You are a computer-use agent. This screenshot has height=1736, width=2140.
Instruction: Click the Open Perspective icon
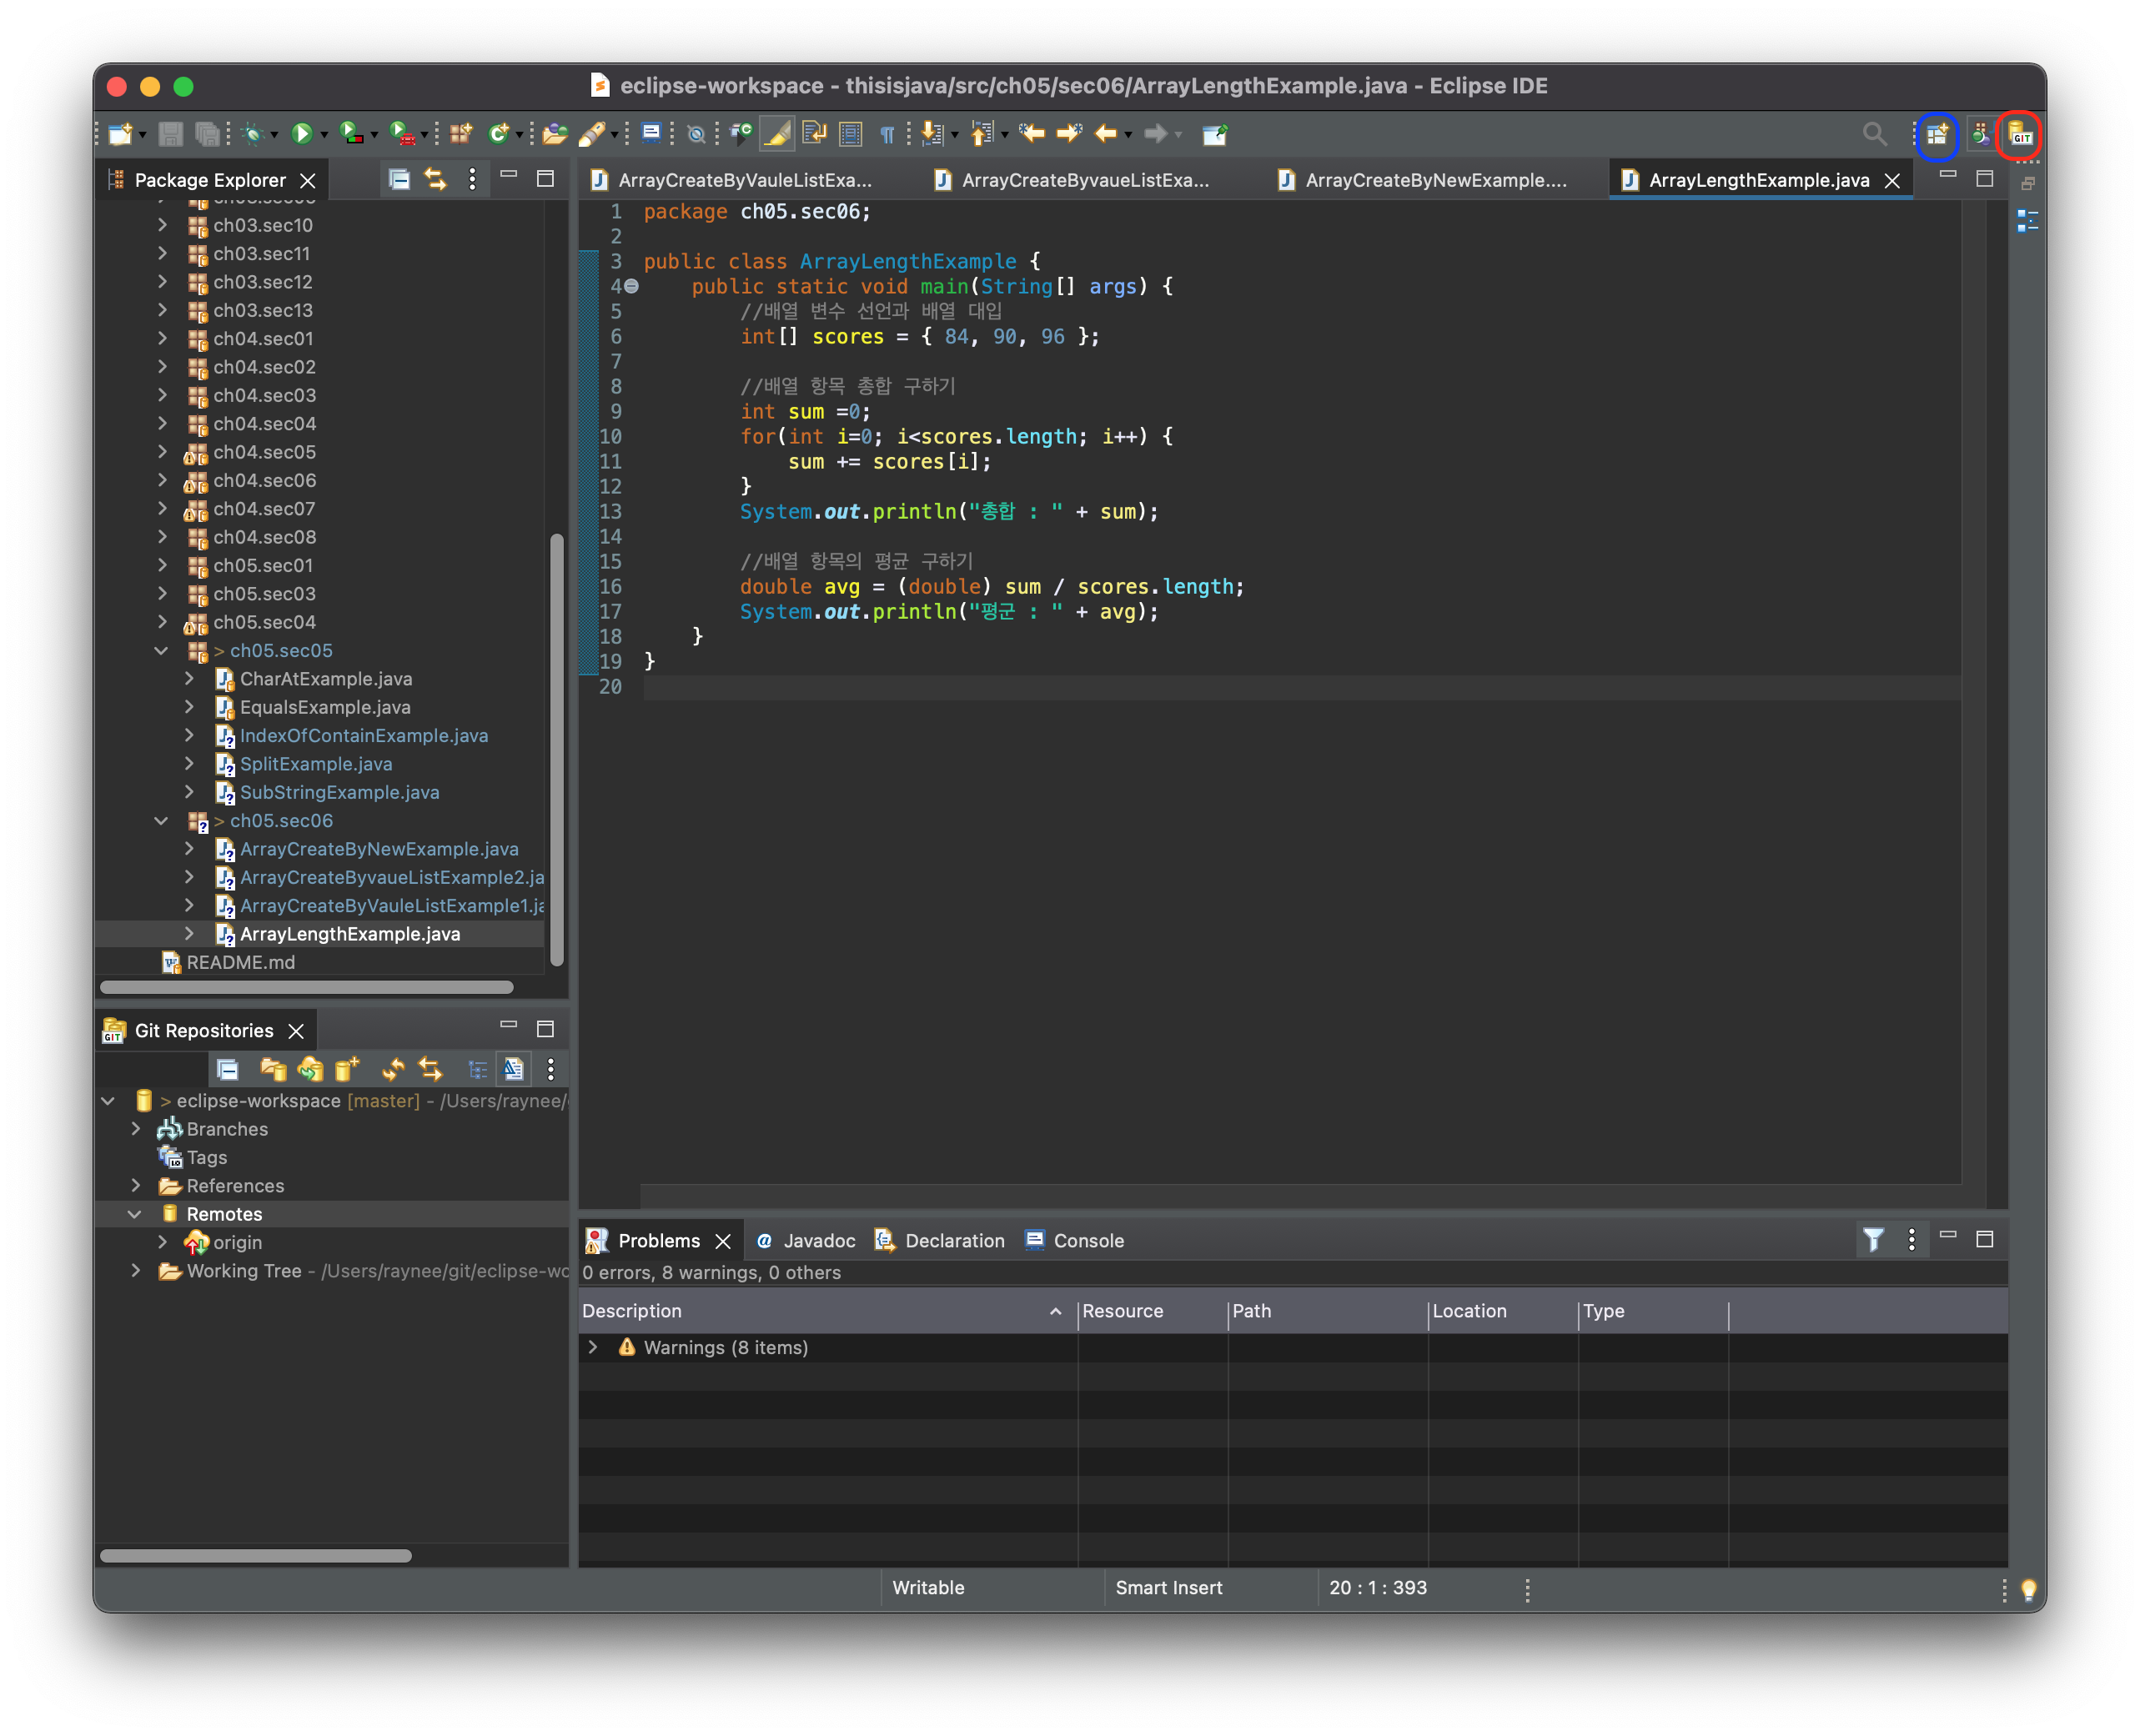point(1937,133)
